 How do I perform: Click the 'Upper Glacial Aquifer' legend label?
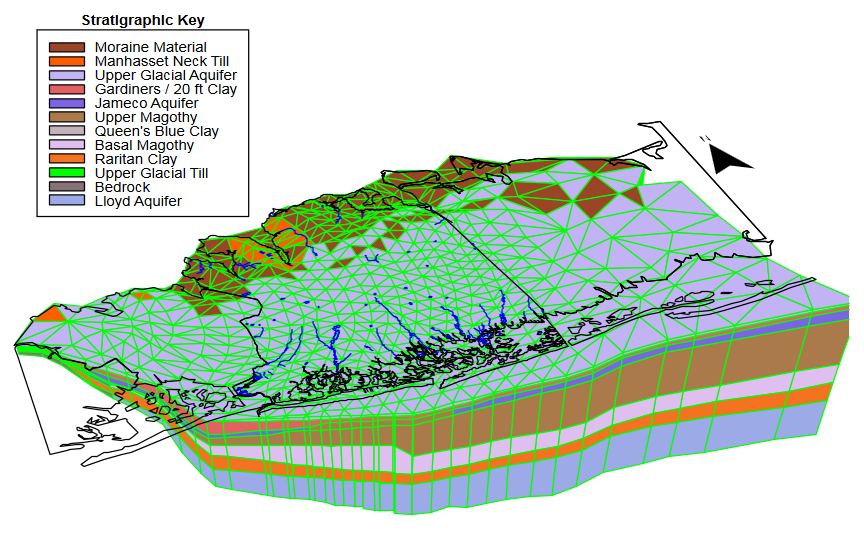click(165, 75)
